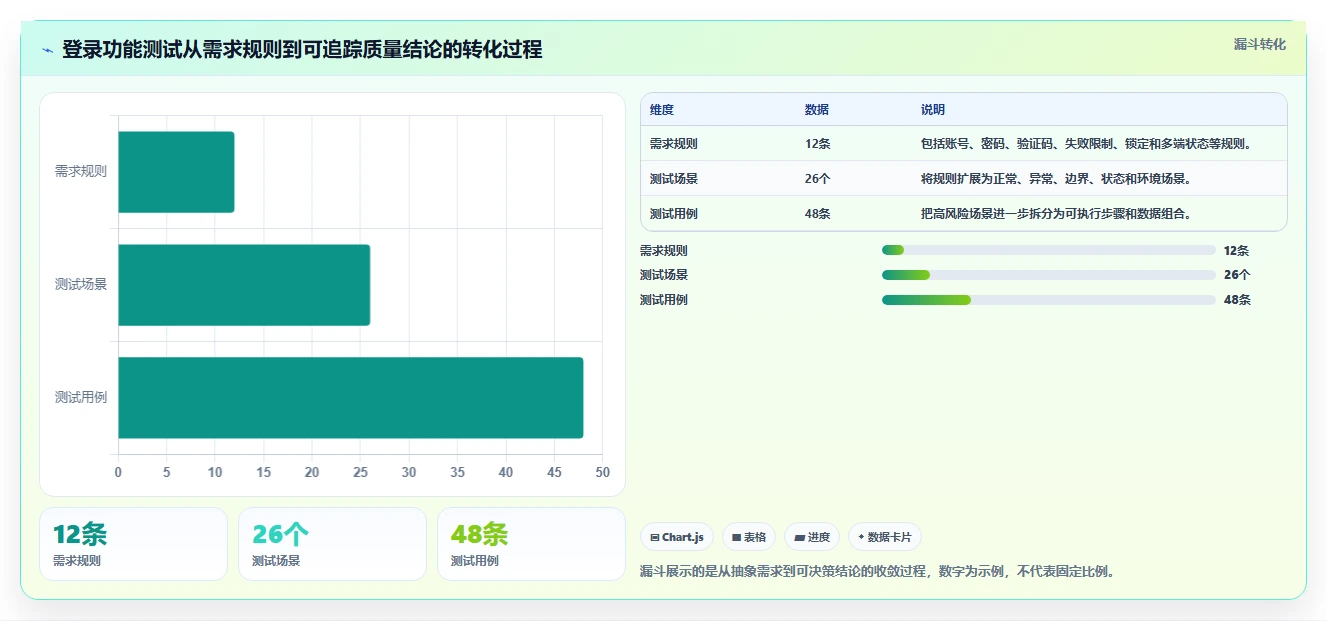Click the 测试场景 bar in chart
This screenshot has height=621, width=1327.
(x=244, y=285)
